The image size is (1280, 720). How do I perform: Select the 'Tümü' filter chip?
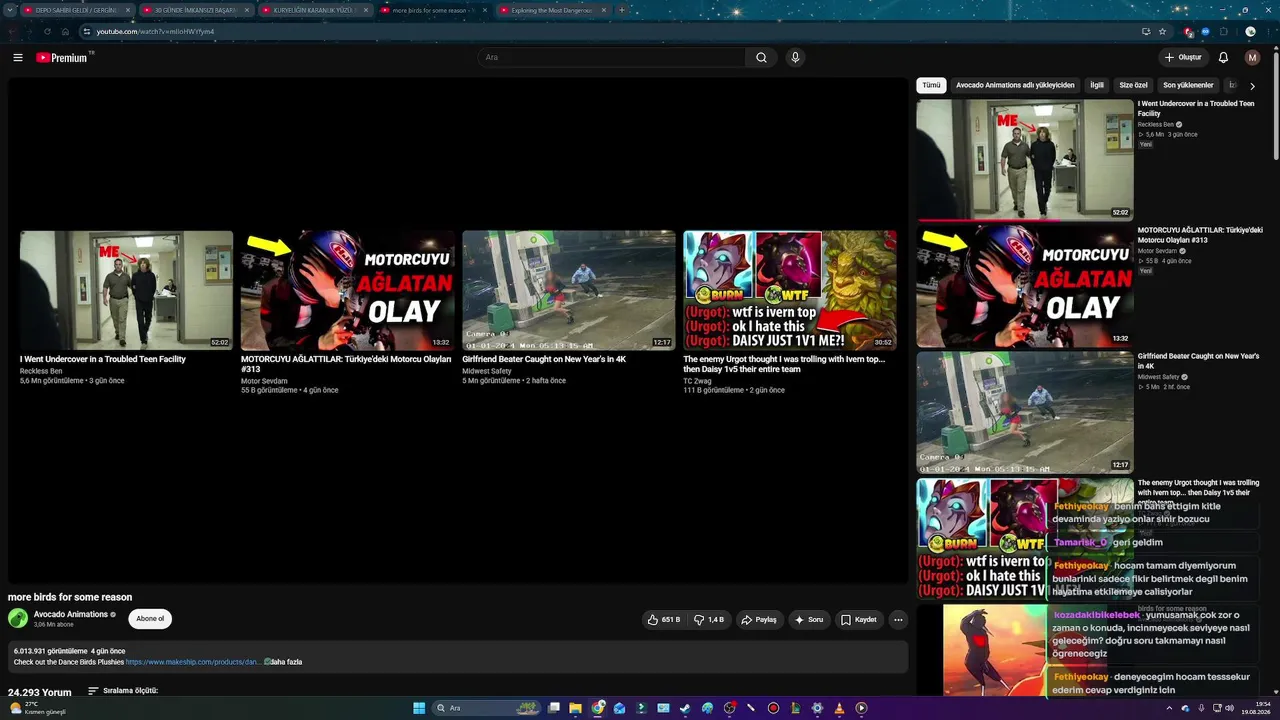[x=931, y=86]
